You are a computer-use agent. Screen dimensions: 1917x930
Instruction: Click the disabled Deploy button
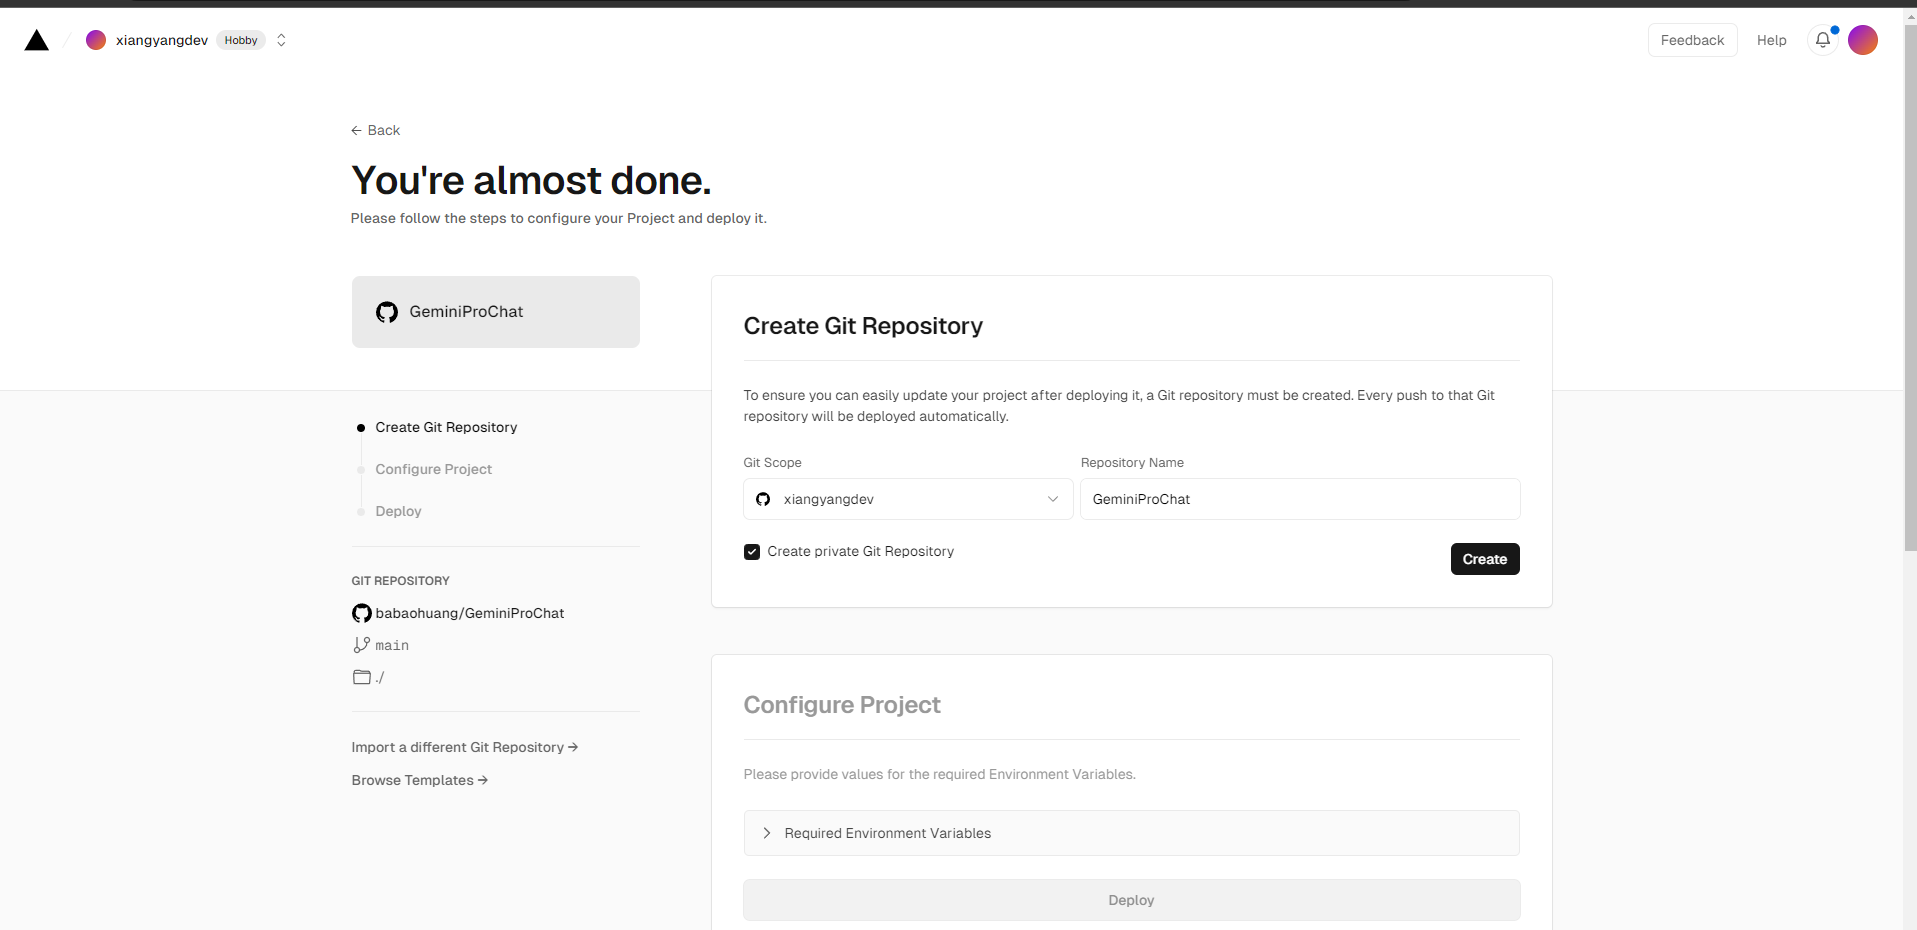pyautogui.click(x=1131, y=900)
